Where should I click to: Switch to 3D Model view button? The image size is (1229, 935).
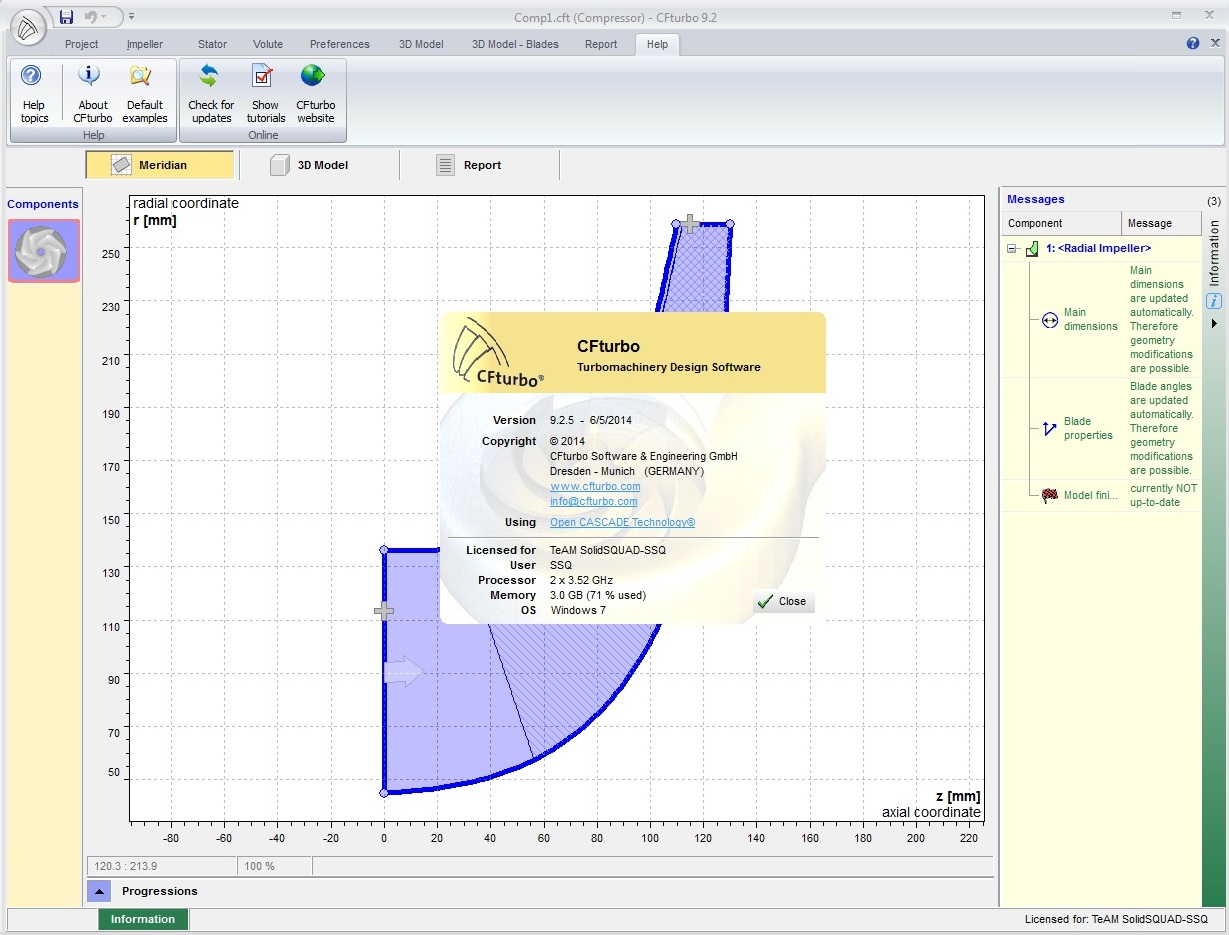319,165
